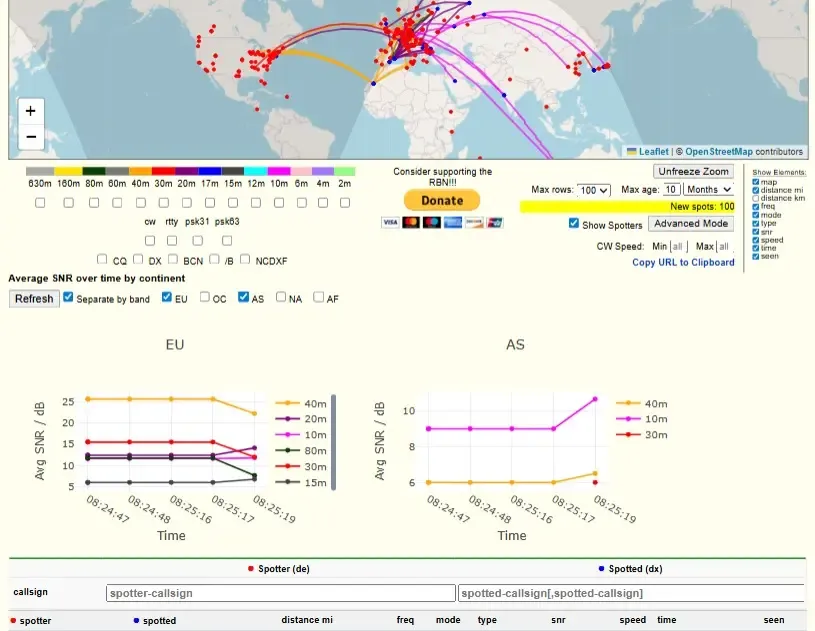This screenshot has width=815, height=631.
Task: Tick the checkbox under the 40m band
Action: pos(141,203)
